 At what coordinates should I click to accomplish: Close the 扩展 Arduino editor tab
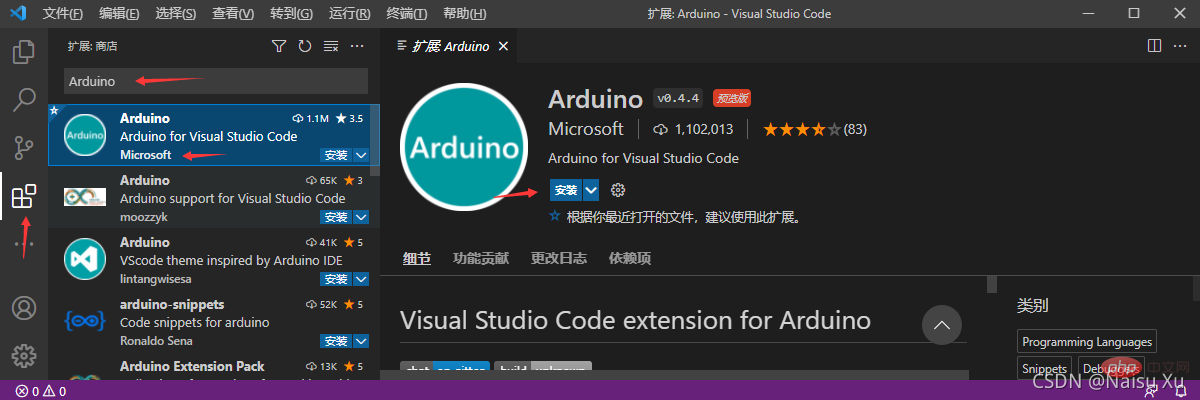503,47
